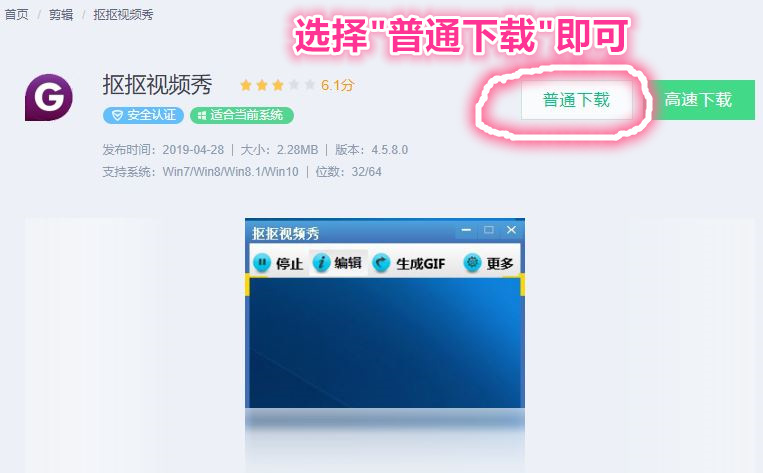Click the 停止 pause icon
Image resolution: width=763 pixels, height=473 pixels.
click(x=262, y=263)
